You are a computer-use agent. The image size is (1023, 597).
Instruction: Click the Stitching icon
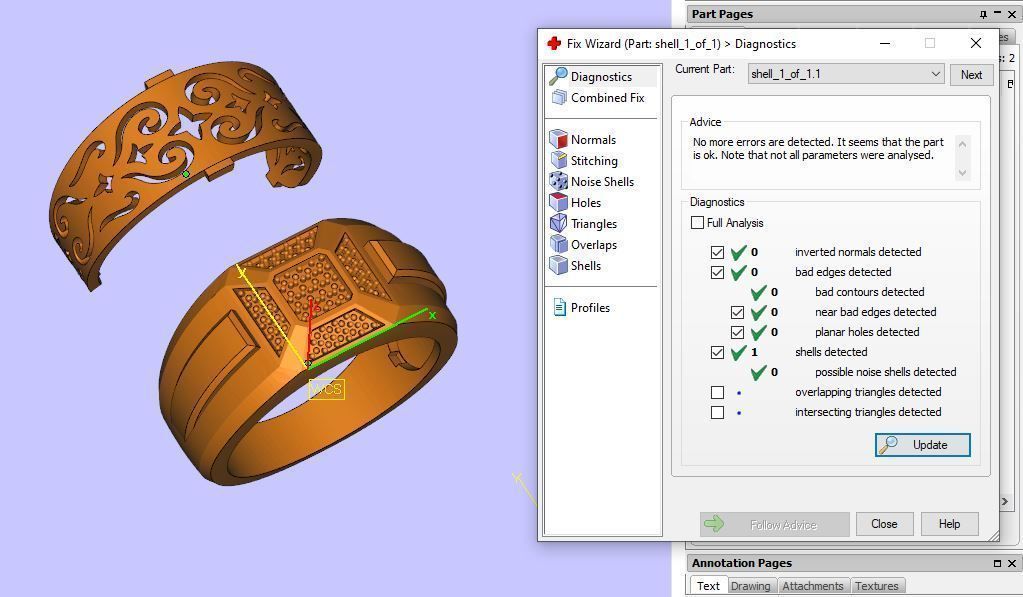click(558, 160)
